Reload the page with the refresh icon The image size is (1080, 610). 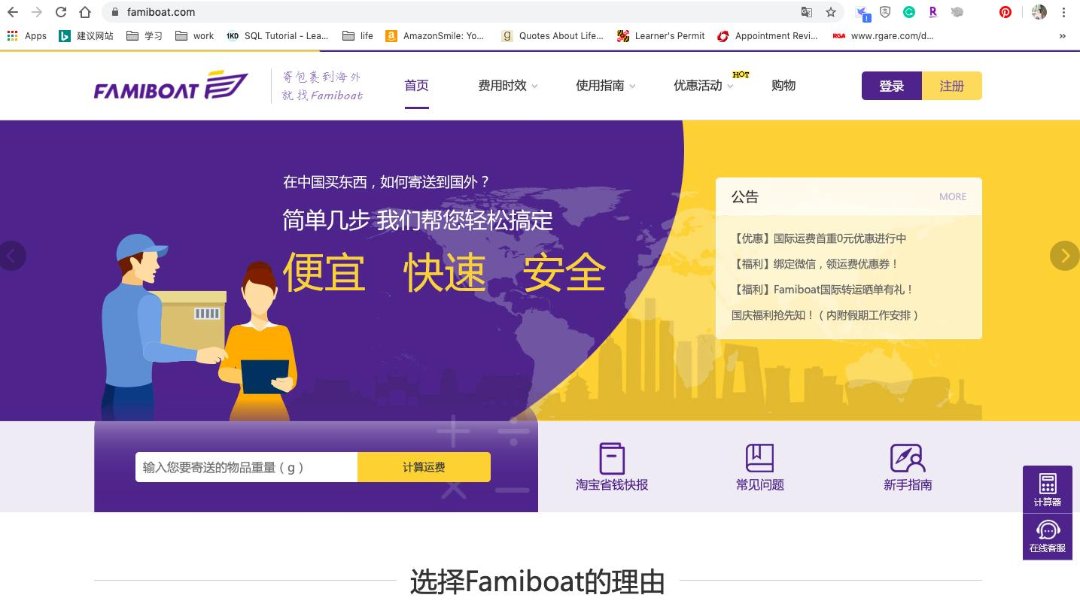[62, 12]
